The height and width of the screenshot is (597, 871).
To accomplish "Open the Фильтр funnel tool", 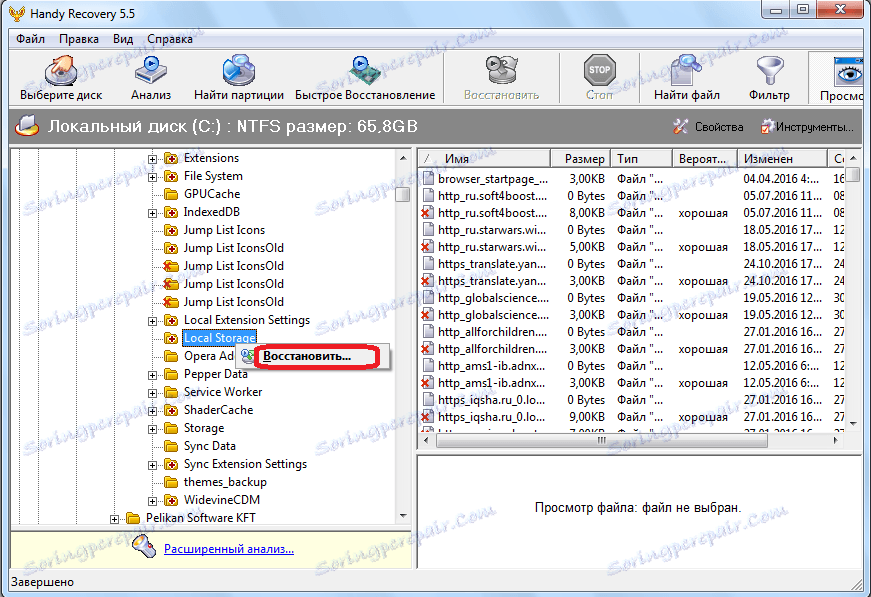I will 769,78.
